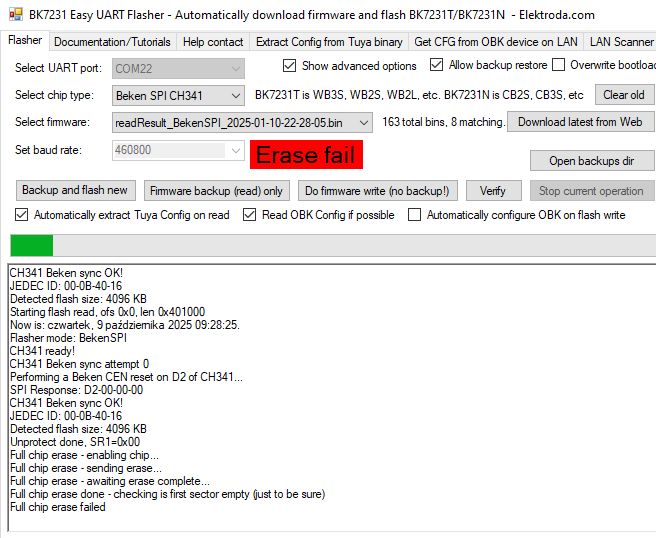Click the BK7231 Flasher app icon in title bar
656x538 pixels.
(15, 15)
